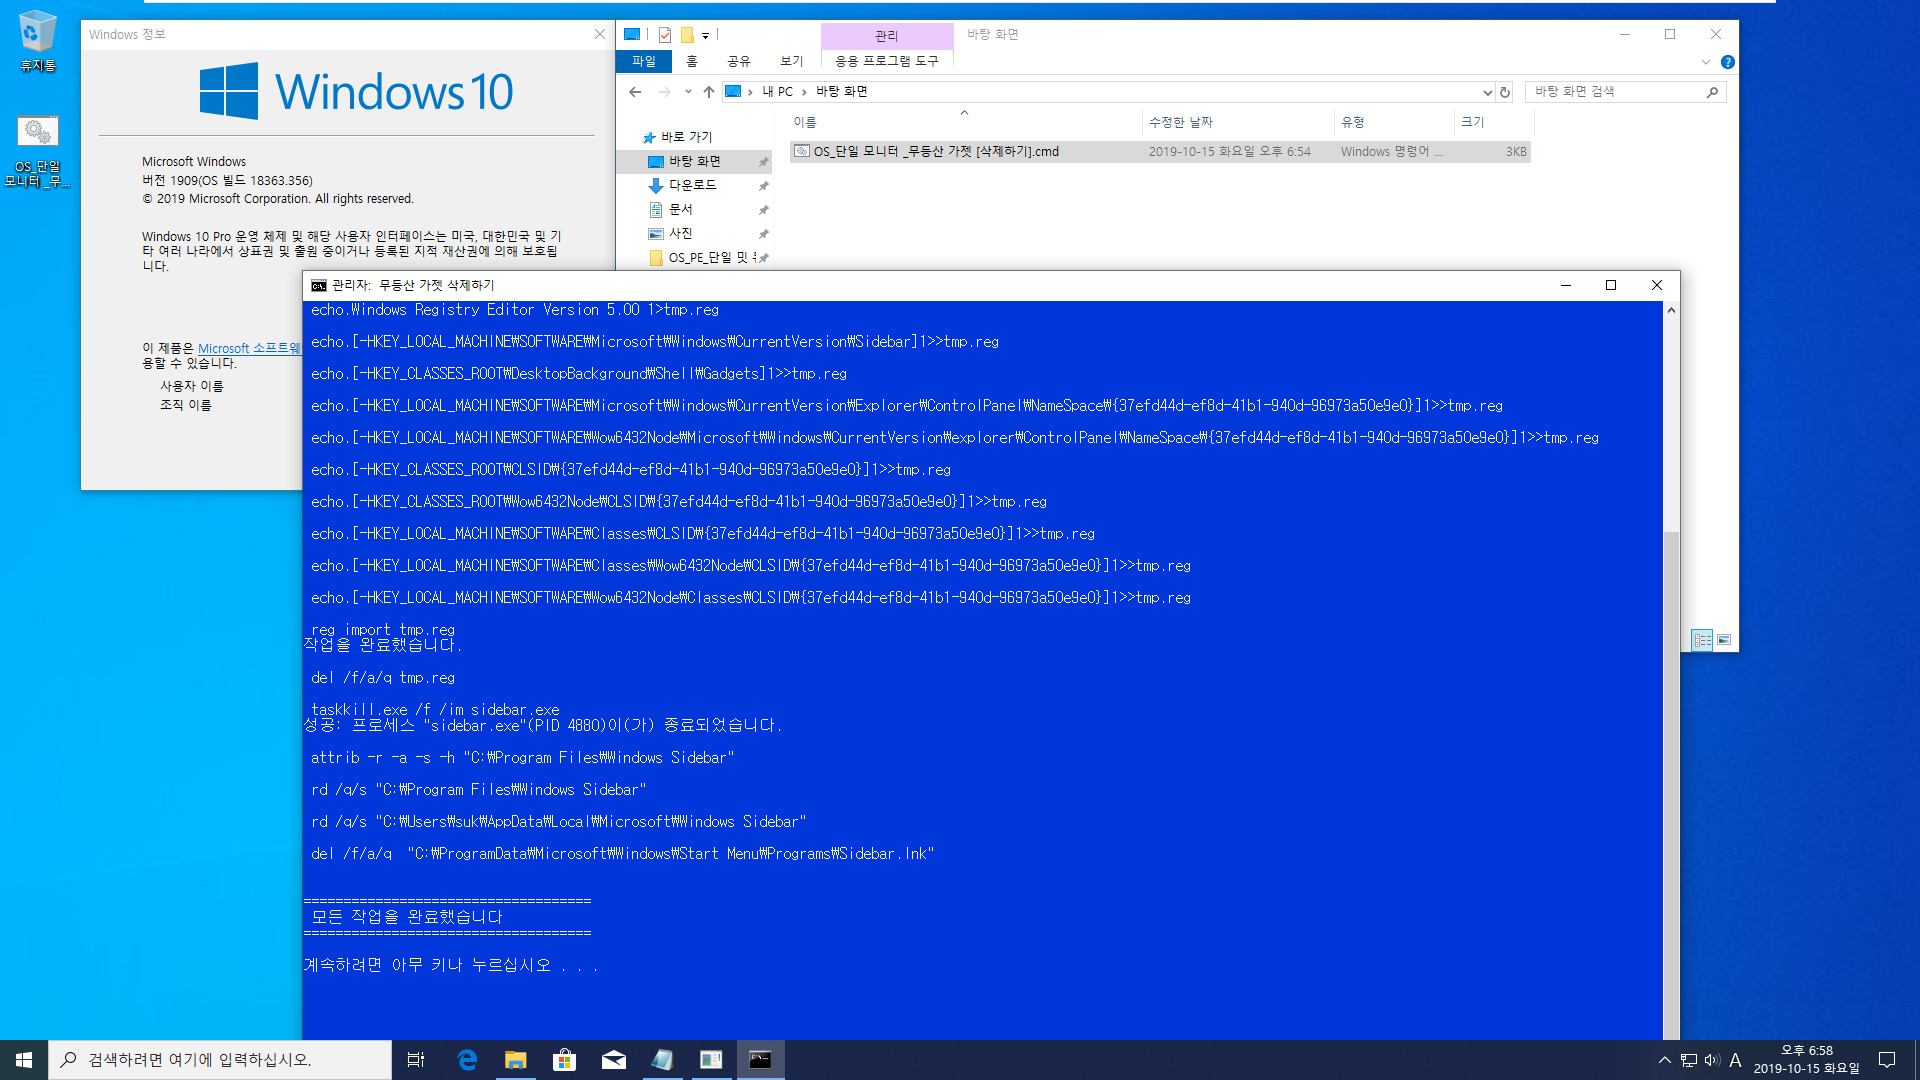This screenshot has height=1080, width=1920.
Task: Toggle the IME language indicator A
Action: click(1736, 1060)
